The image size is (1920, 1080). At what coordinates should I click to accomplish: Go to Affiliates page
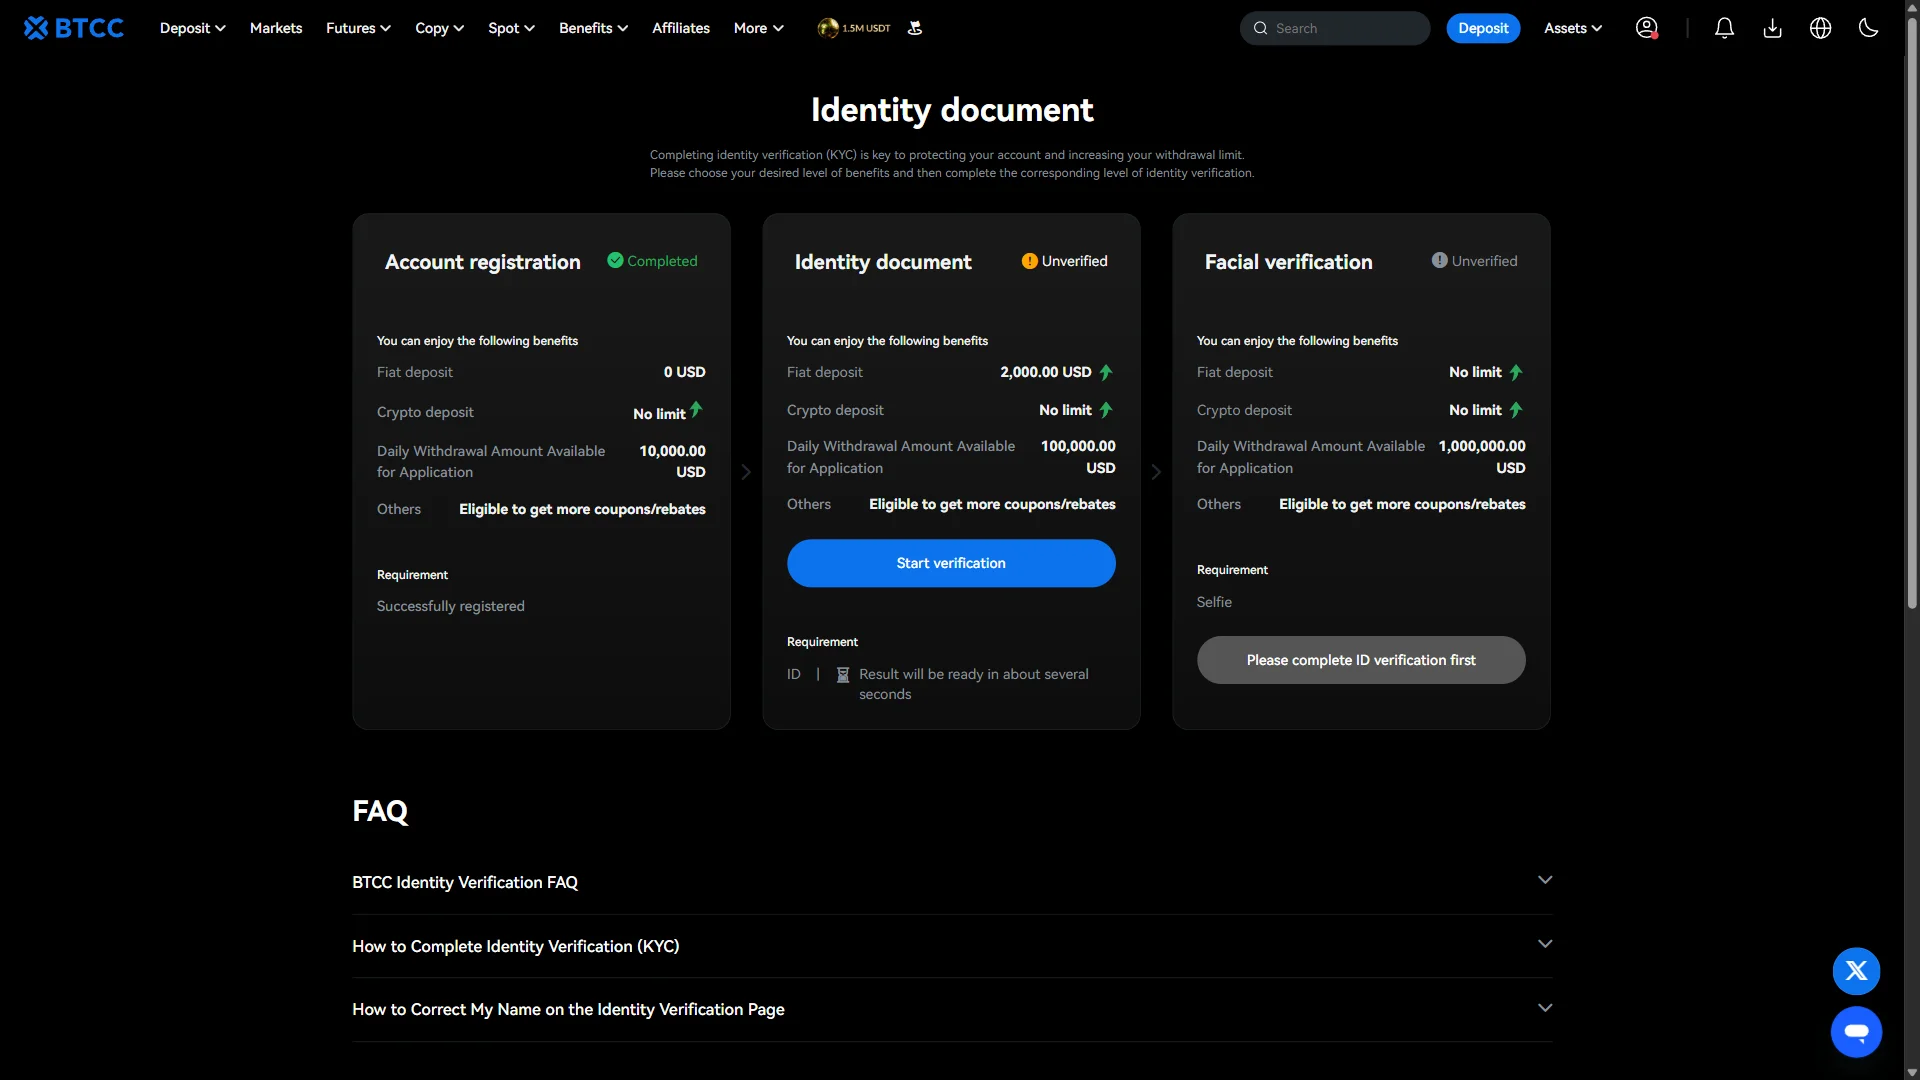click(x=681, y=28)
